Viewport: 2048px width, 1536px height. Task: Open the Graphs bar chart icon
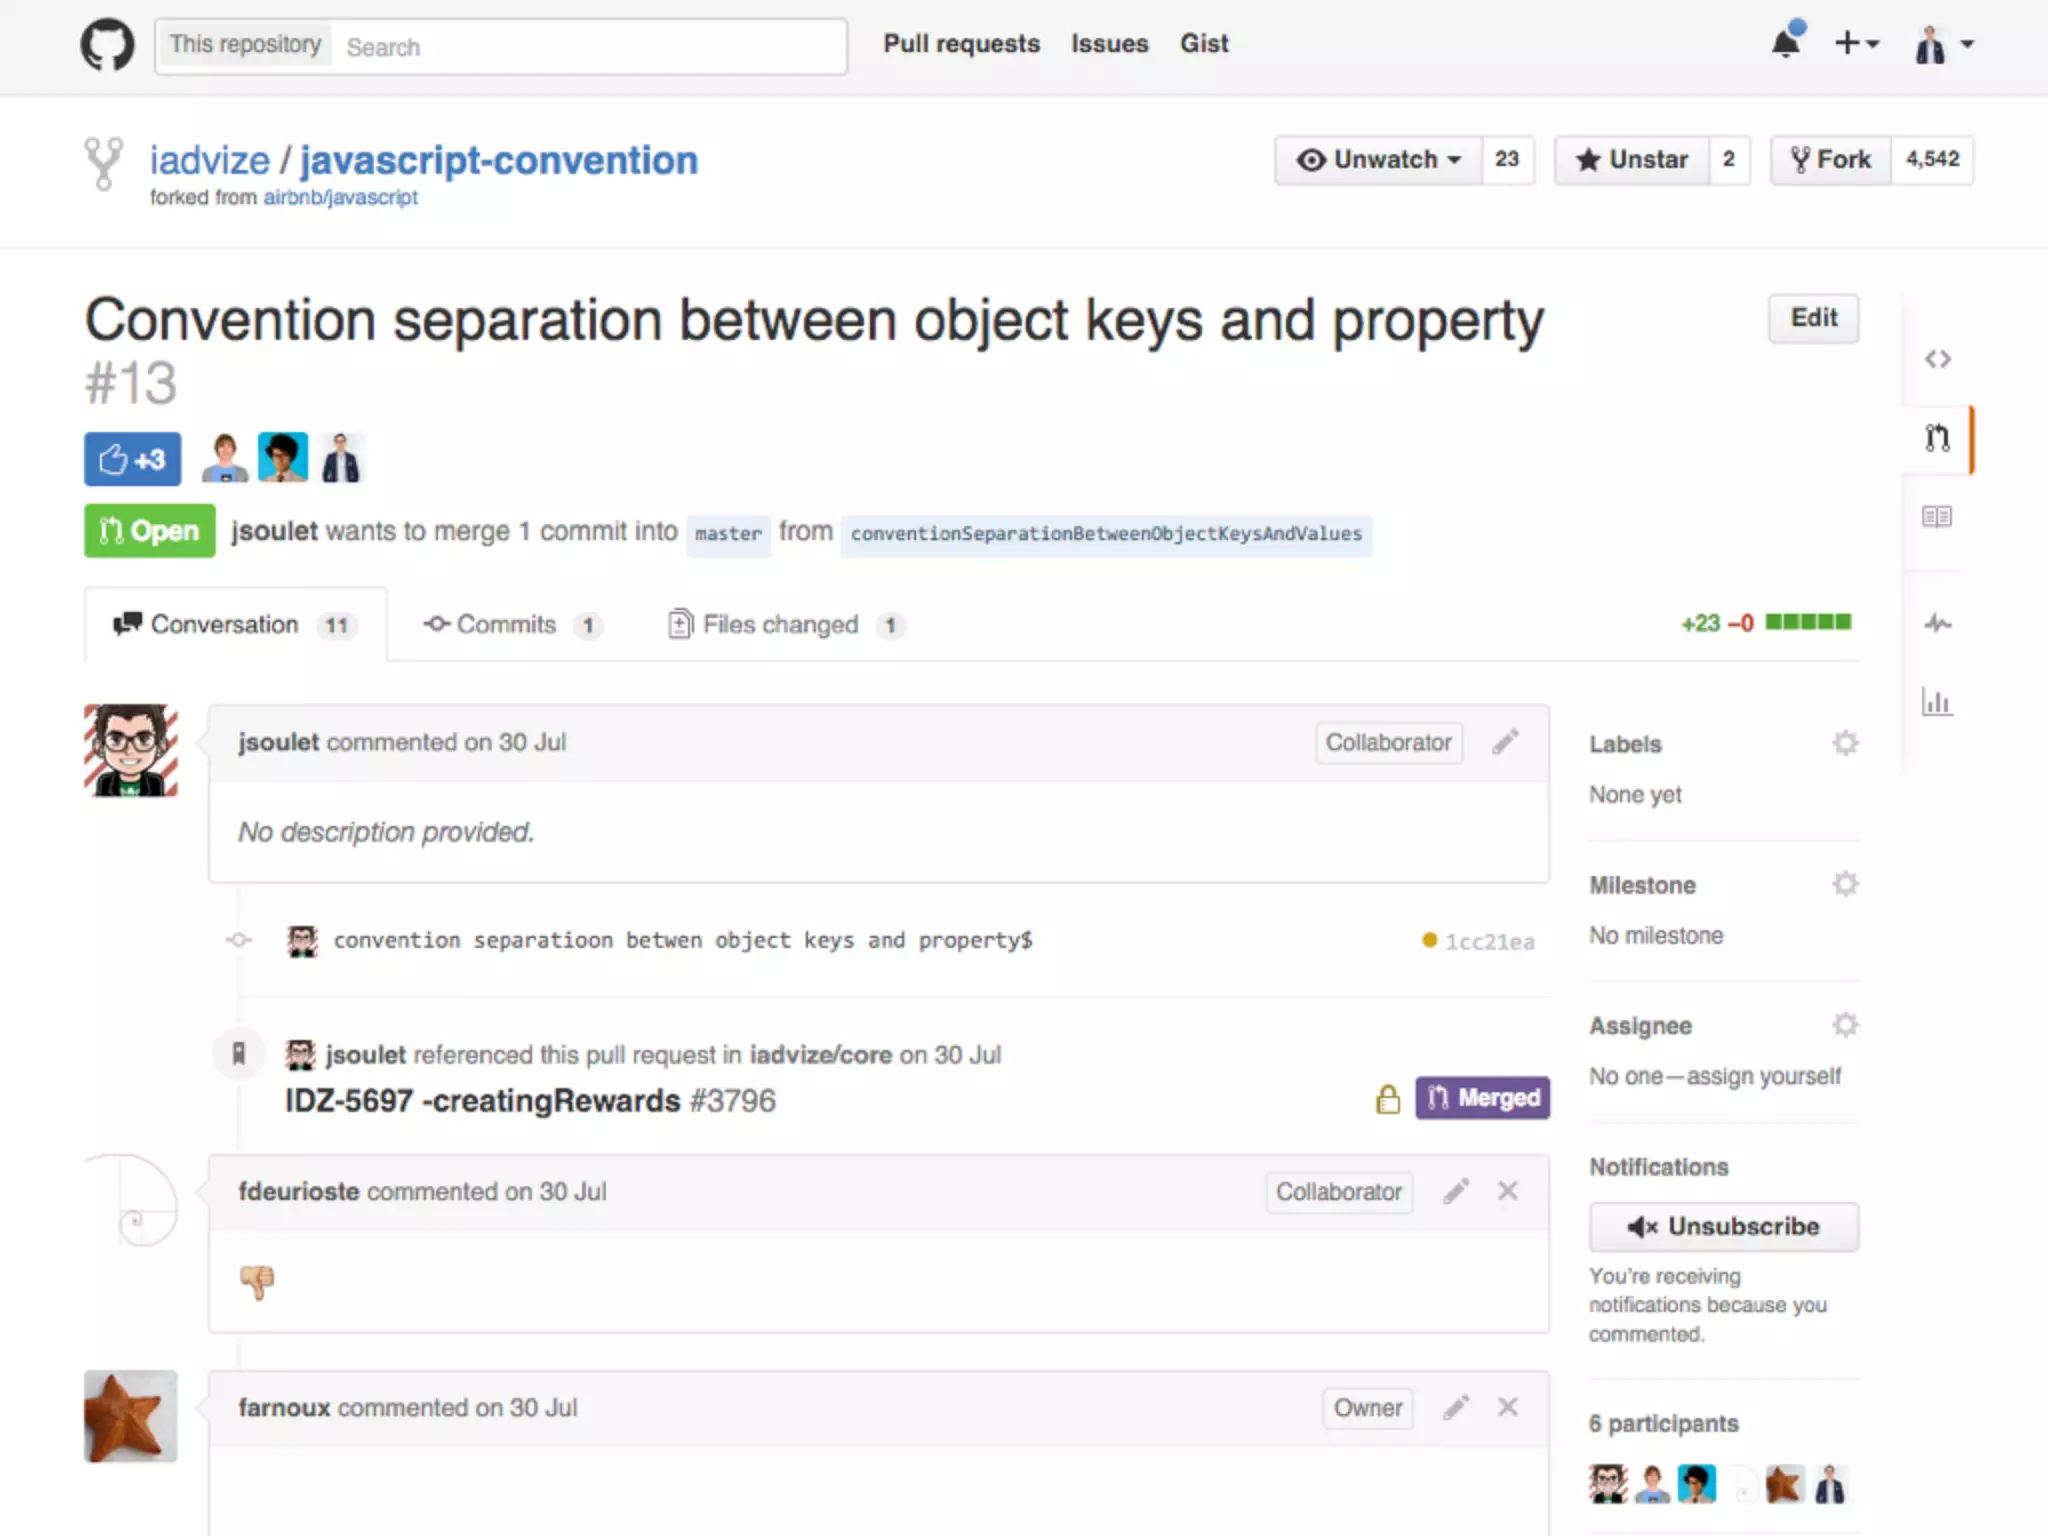coord(1937,702)
